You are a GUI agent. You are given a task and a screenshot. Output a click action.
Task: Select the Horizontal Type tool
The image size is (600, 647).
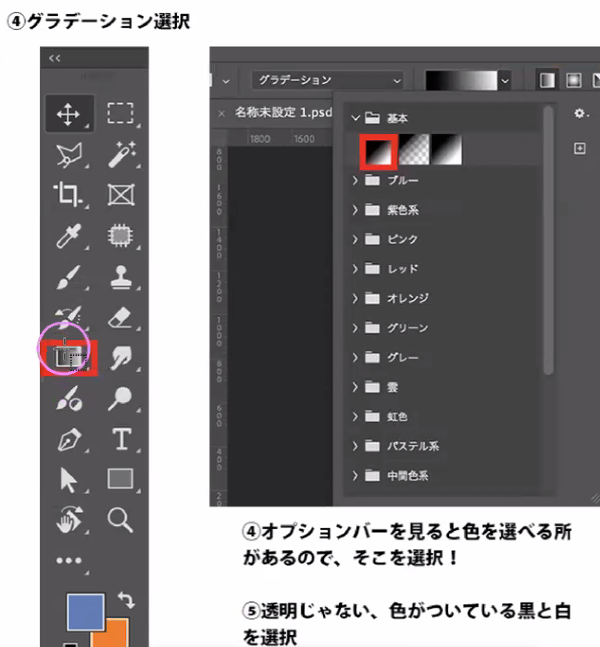coord(121,439)
